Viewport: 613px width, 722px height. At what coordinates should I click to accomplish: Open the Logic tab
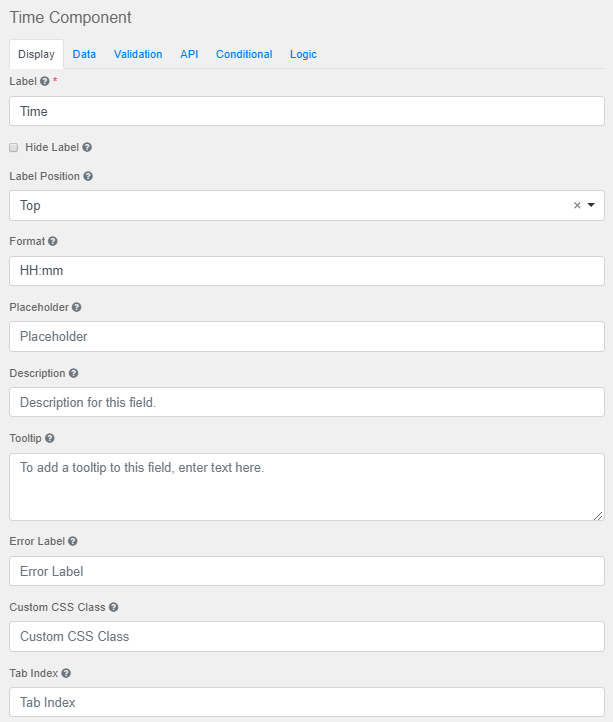(x=303, y=54)
